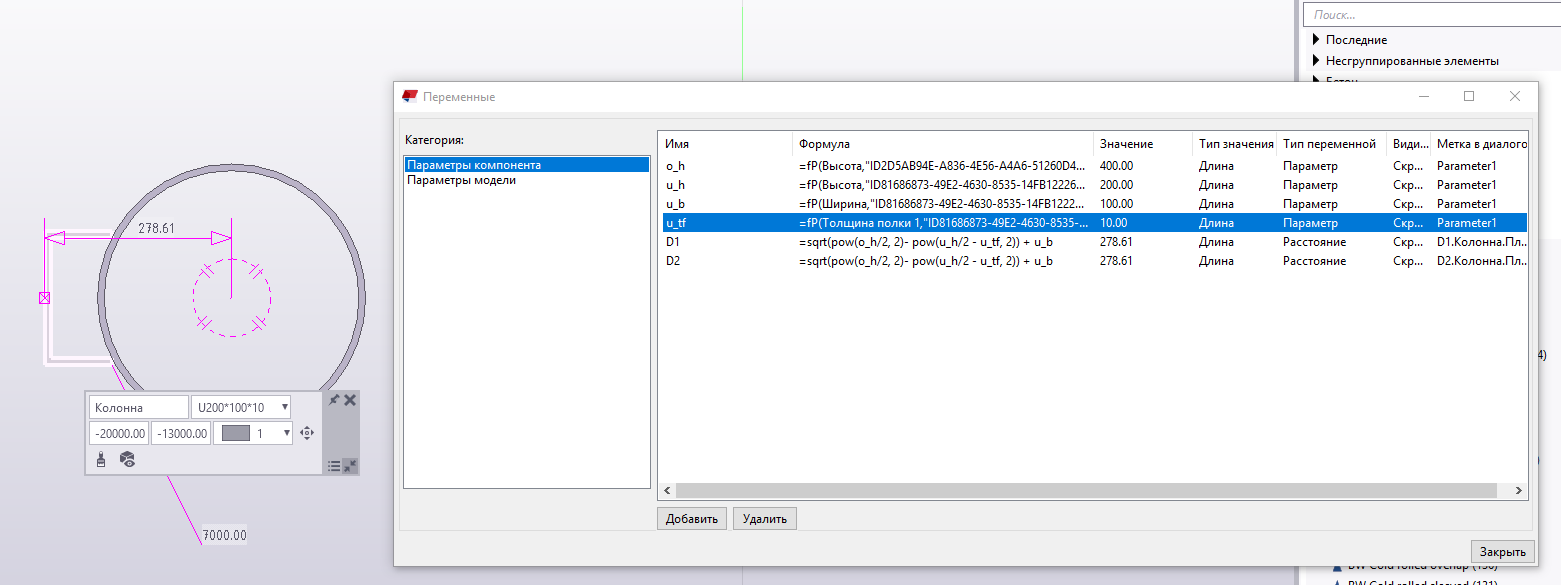
Task: Click the Поиск search field
Action: (1430, 15)
